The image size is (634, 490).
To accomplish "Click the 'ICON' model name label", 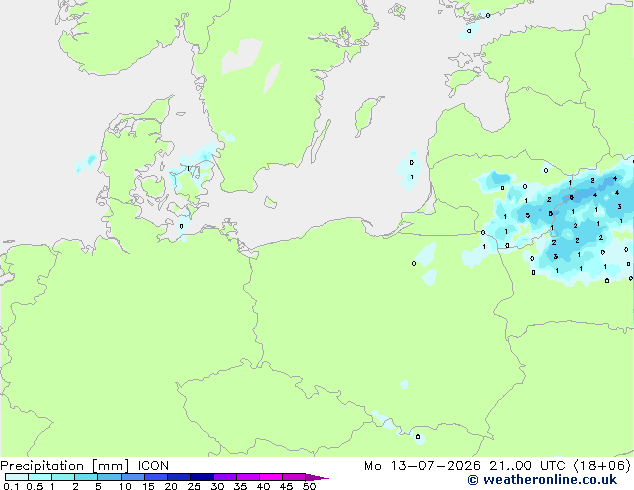I will click(153, 466).
